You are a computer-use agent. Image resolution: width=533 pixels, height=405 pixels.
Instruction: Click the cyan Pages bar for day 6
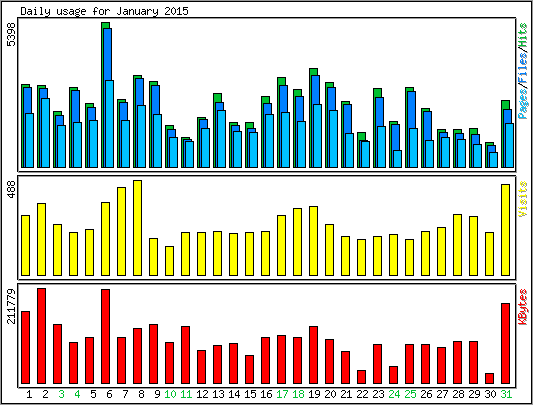tap(109, 124)
